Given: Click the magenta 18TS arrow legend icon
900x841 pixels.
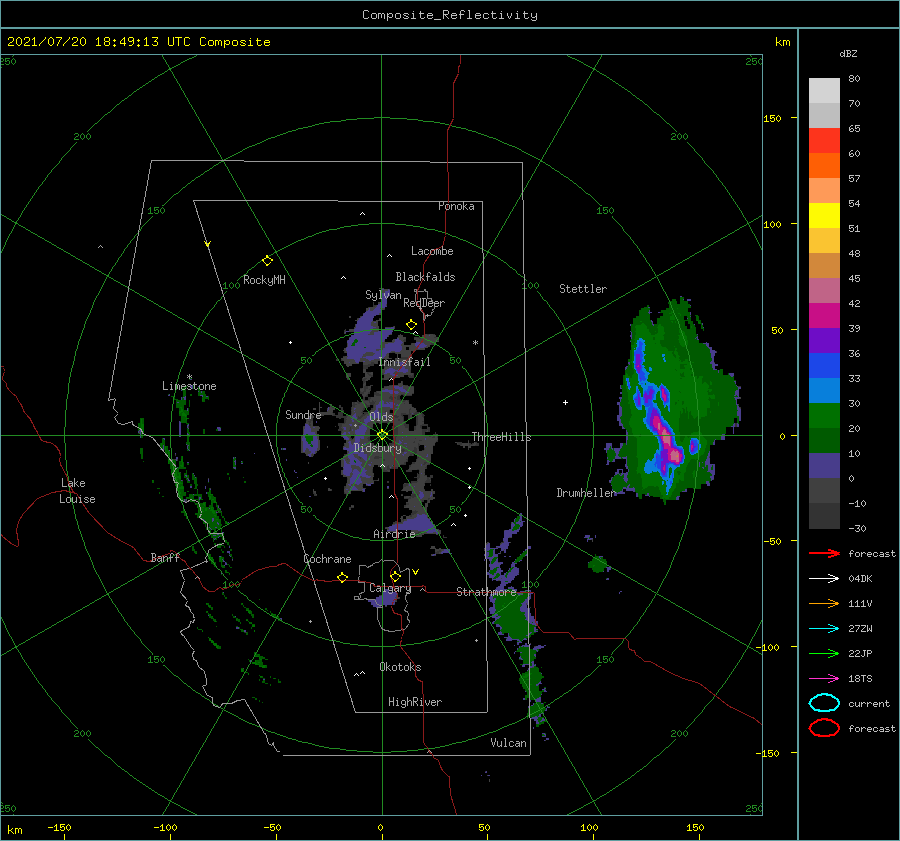Looking at the screenshot, I should (x=824, y=679).
